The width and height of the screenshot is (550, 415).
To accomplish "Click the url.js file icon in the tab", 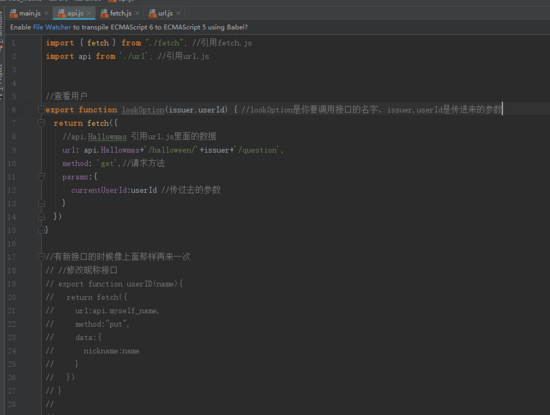I will coord(152,13).
